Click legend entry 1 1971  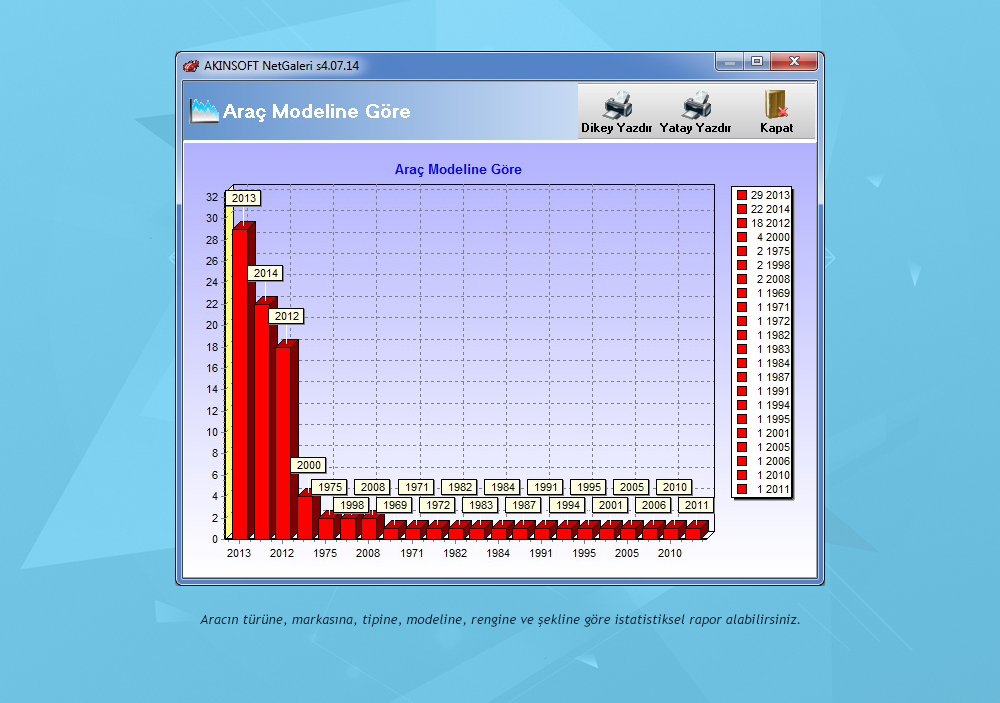coord(763,307)
